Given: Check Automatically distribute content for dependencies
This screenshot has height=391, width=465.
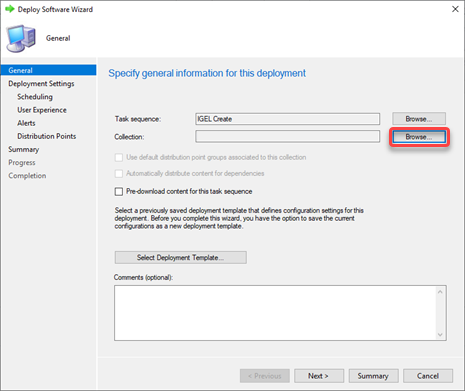Looking at the screenshot, I should pos(119,174).
